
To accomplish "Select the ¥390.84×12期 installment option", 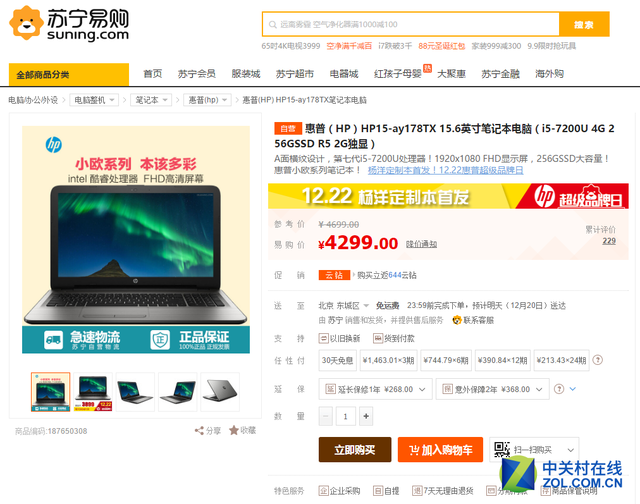I will 503,360.
